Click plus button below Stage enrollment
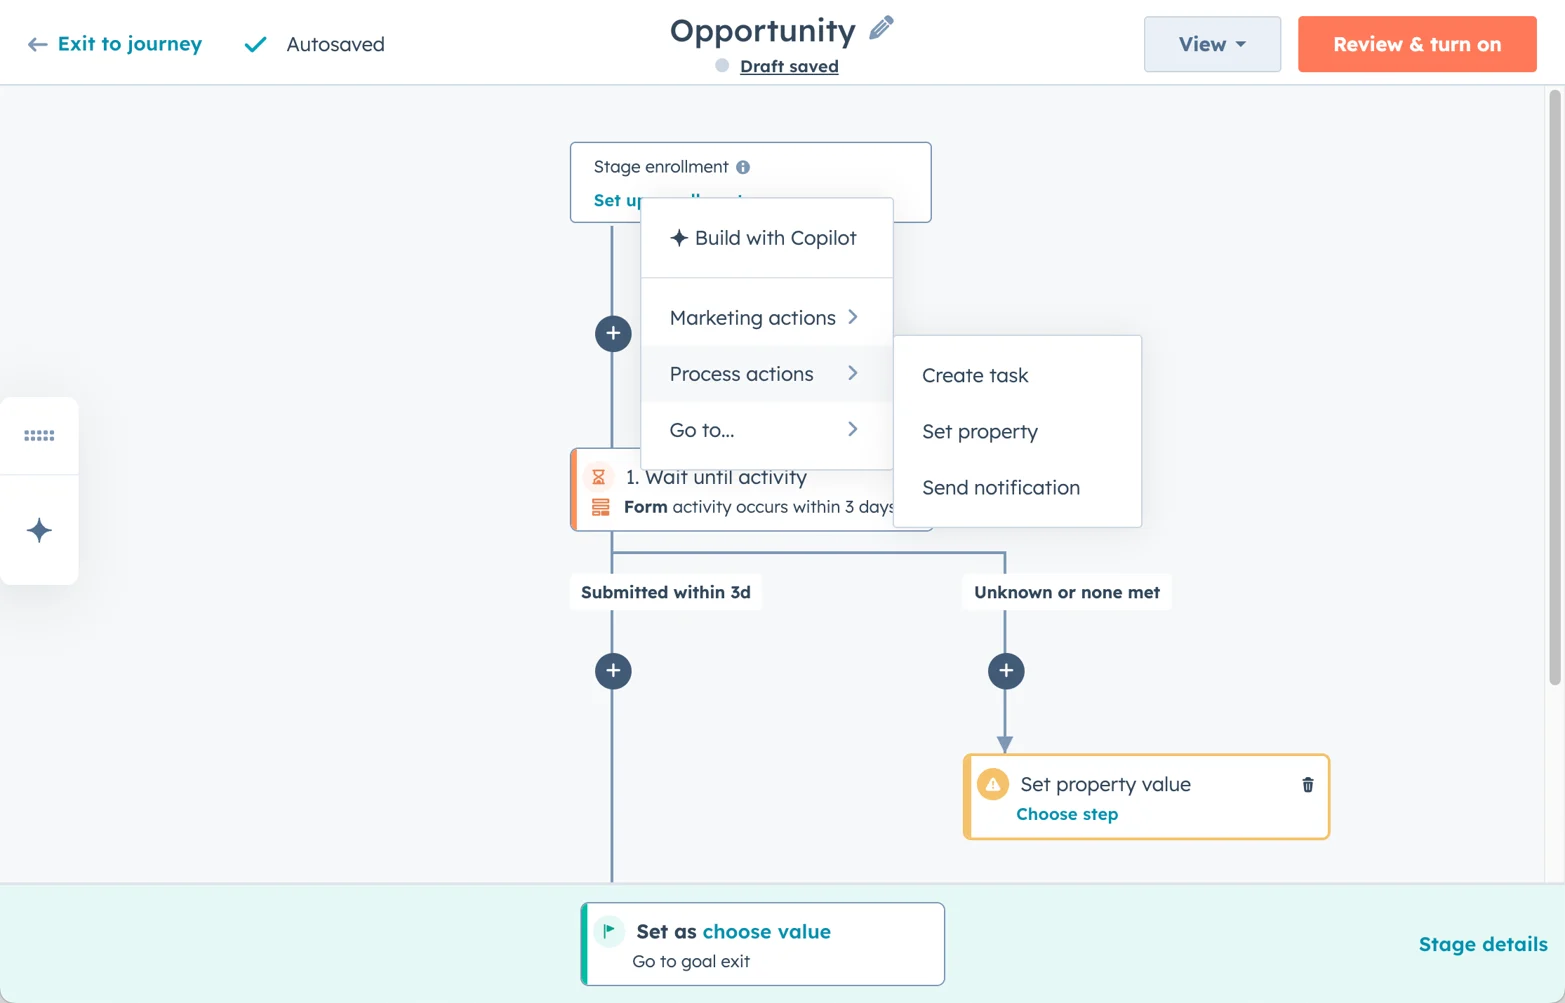The height and width of the screenshot is (1003, 1565). [x=613, y=333]
